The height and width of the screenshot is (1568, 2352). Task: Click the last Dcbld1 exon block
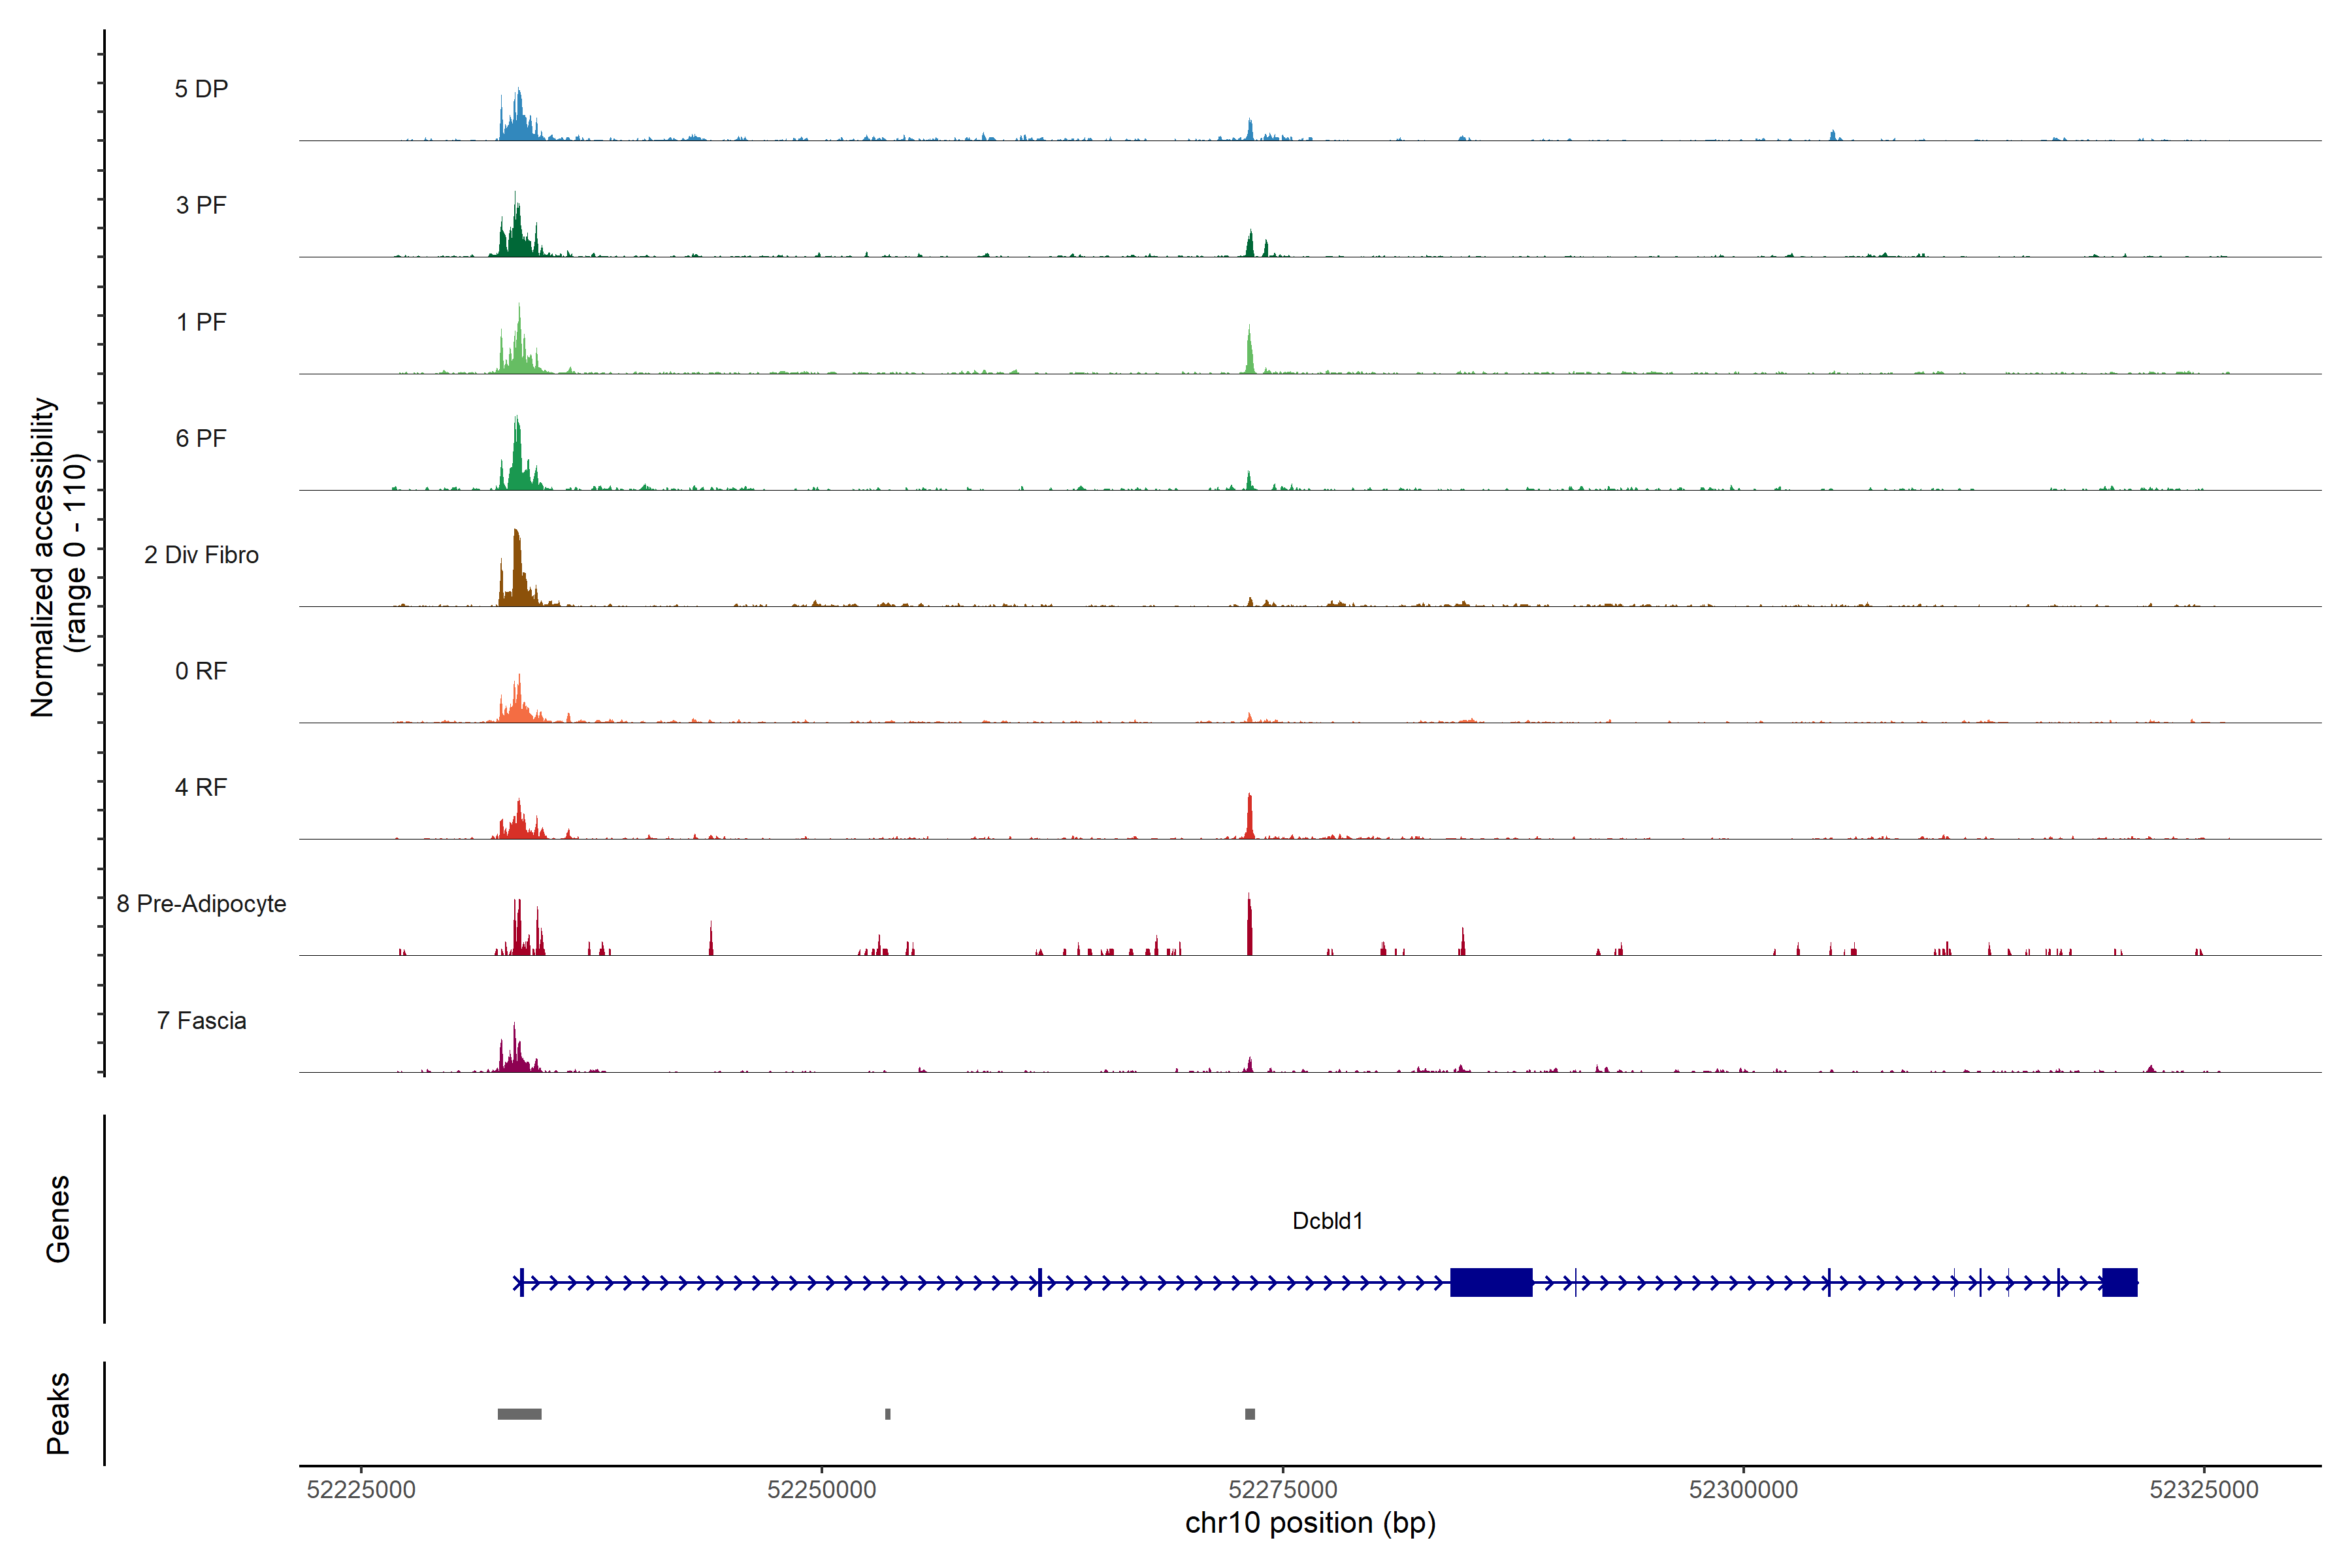2119,1282
